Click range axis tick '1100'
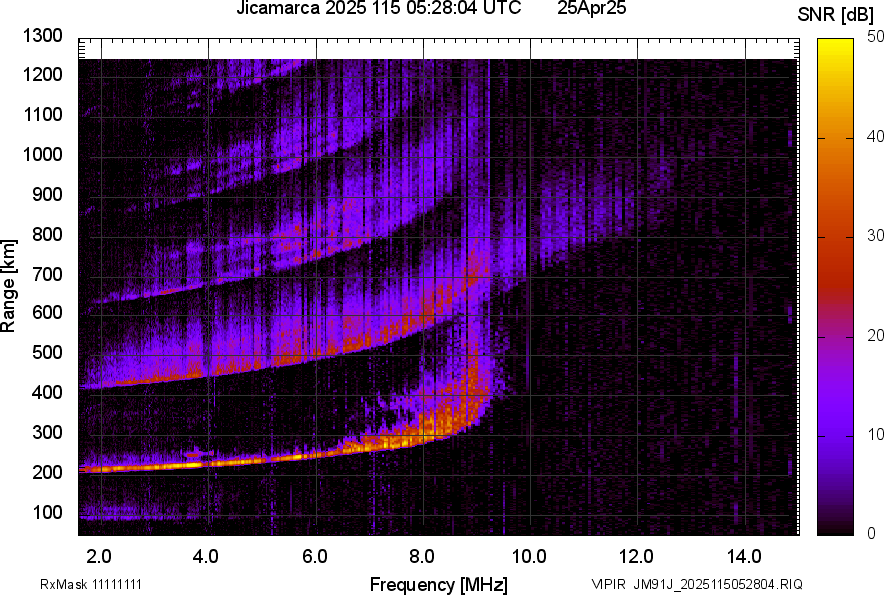The height and width of the screenshot is (595, 884). pos(42,114)
